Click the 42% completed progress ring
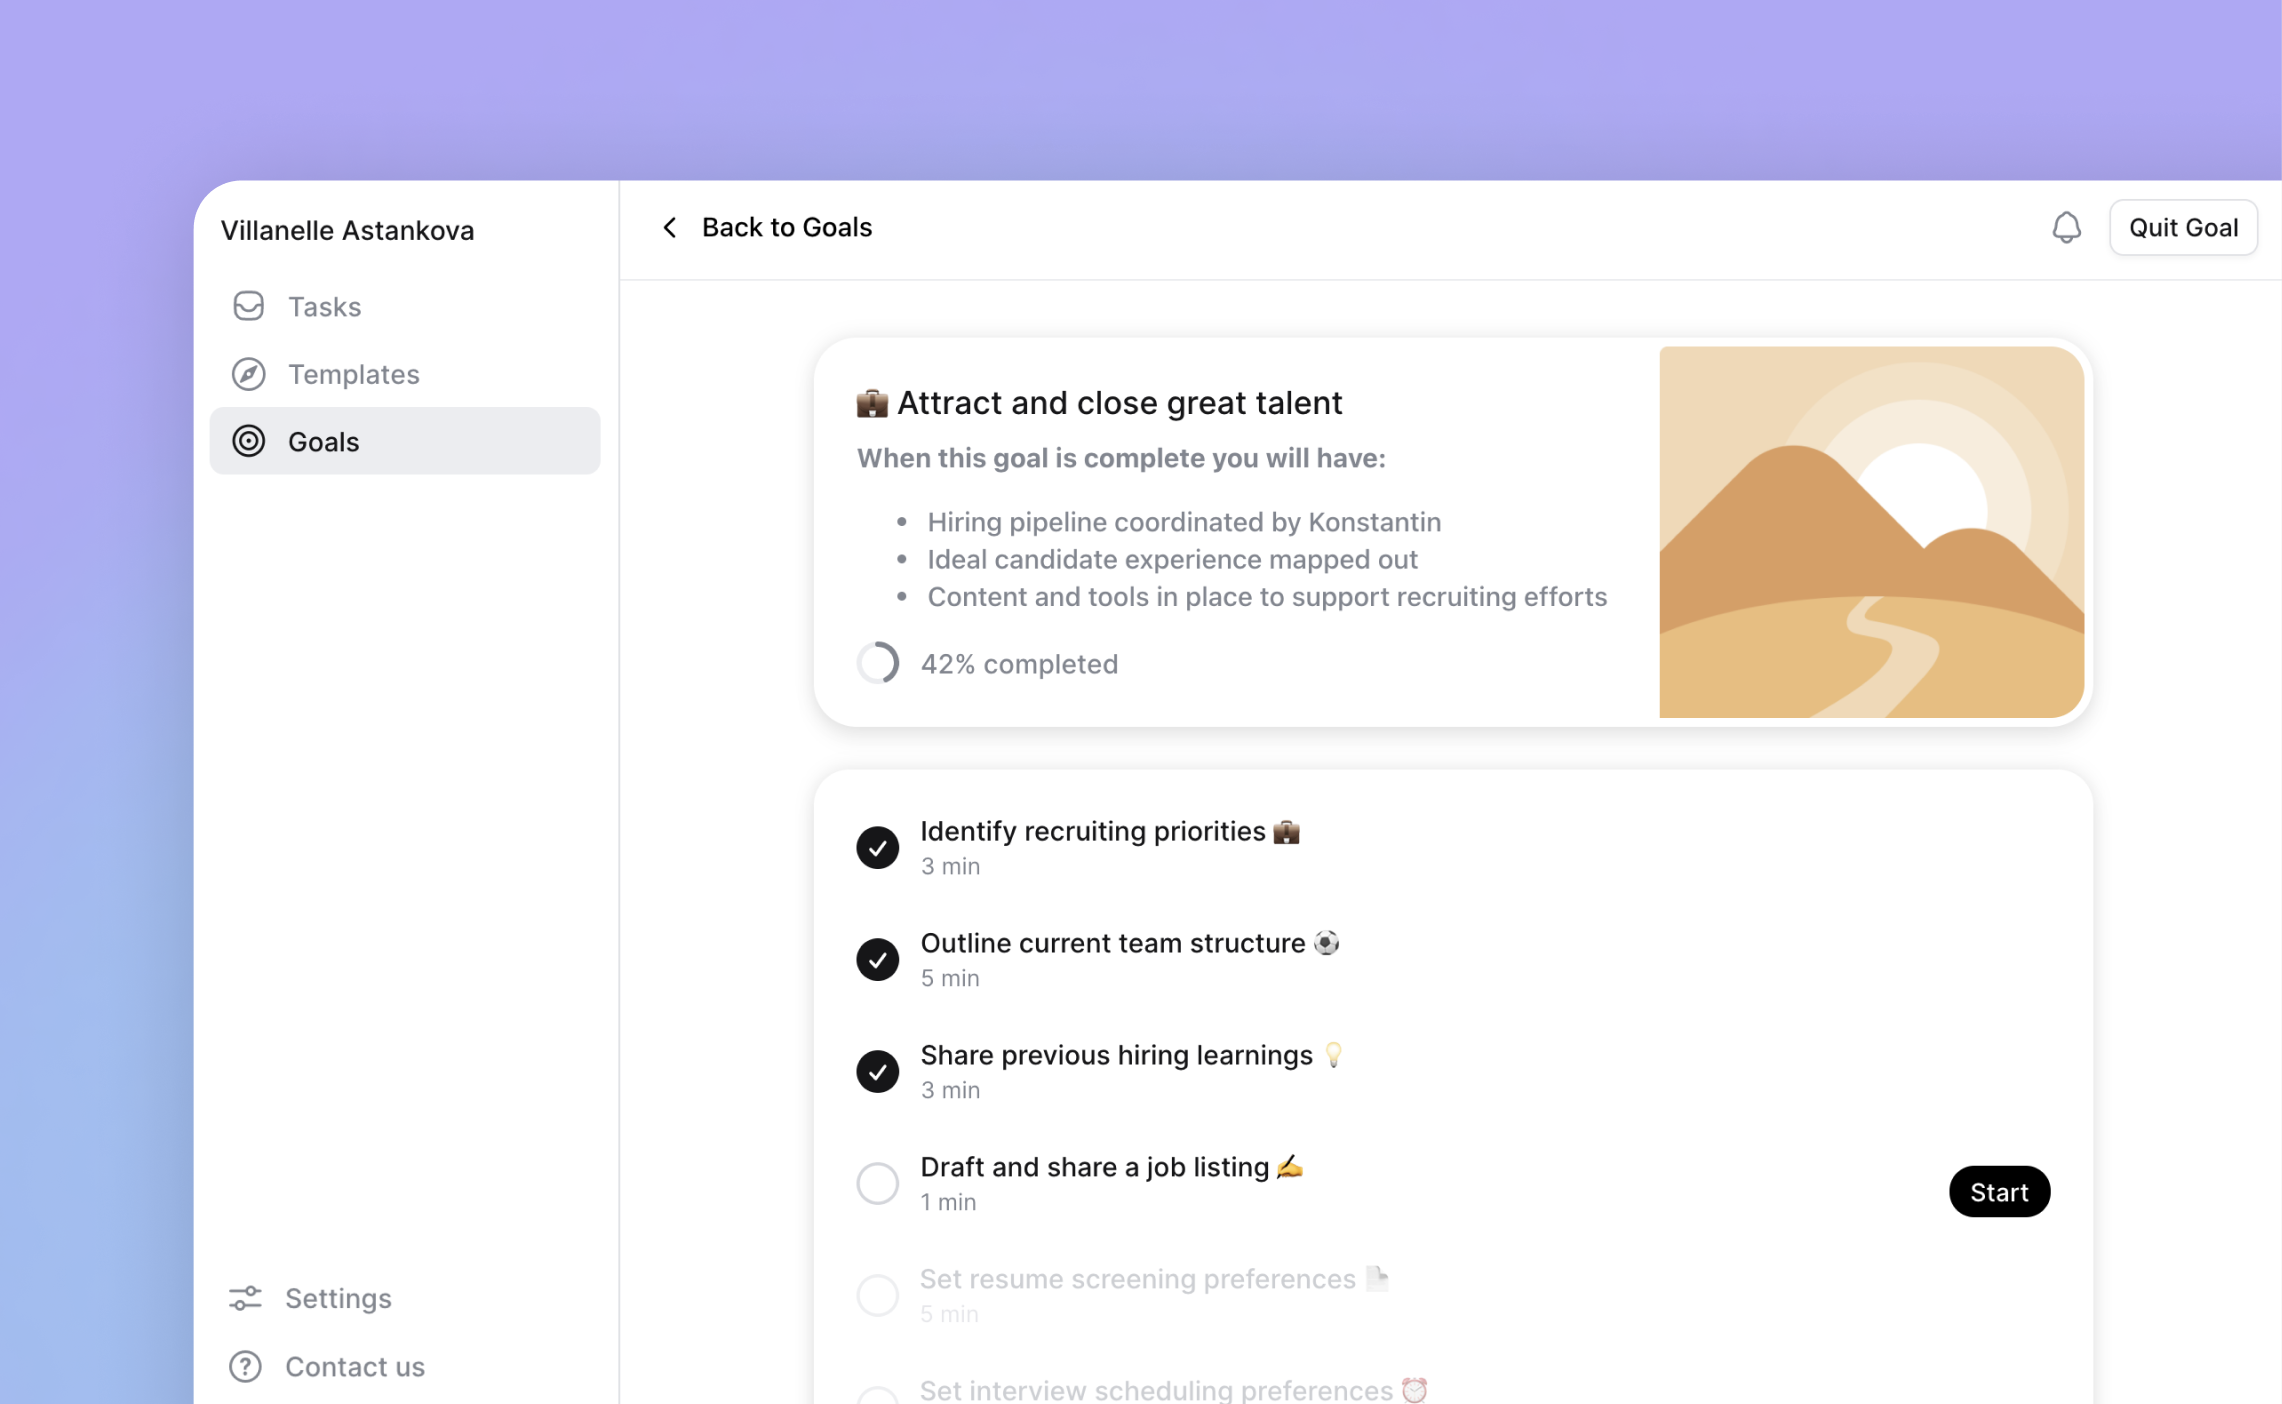This screenshot has height=1404, width=2282. click(877, 663)
